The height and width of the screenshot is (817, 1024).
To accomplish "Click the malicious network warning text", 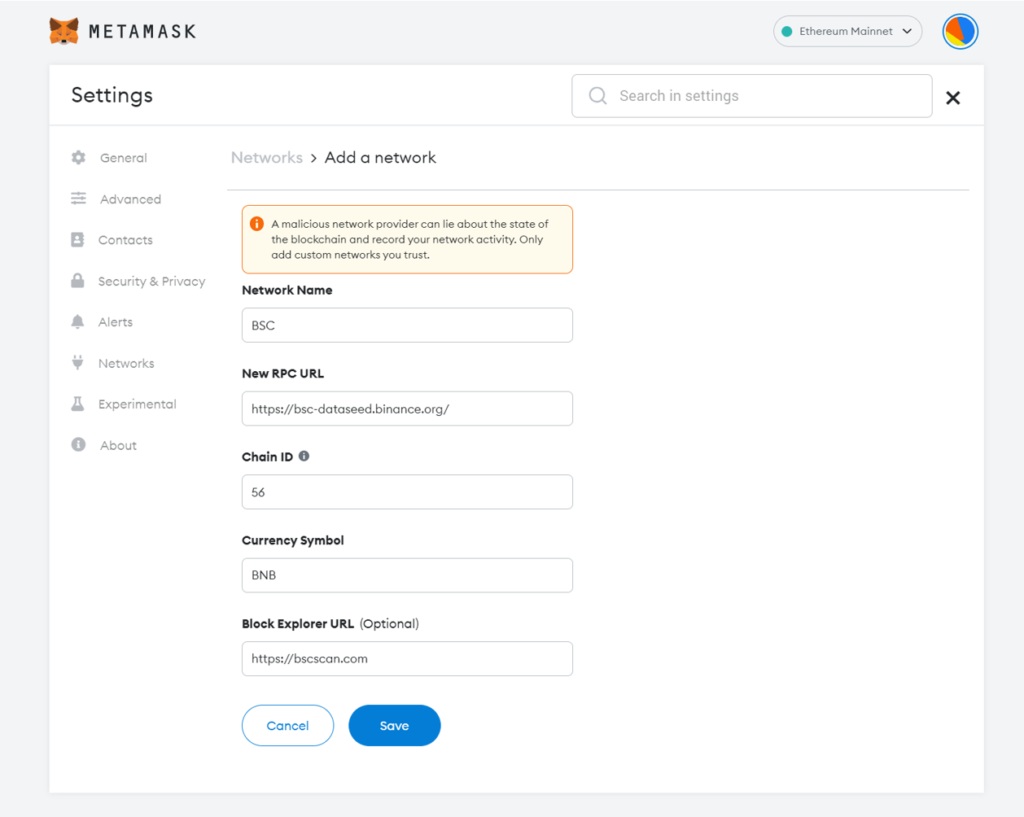I will click(x=410, y=239).
